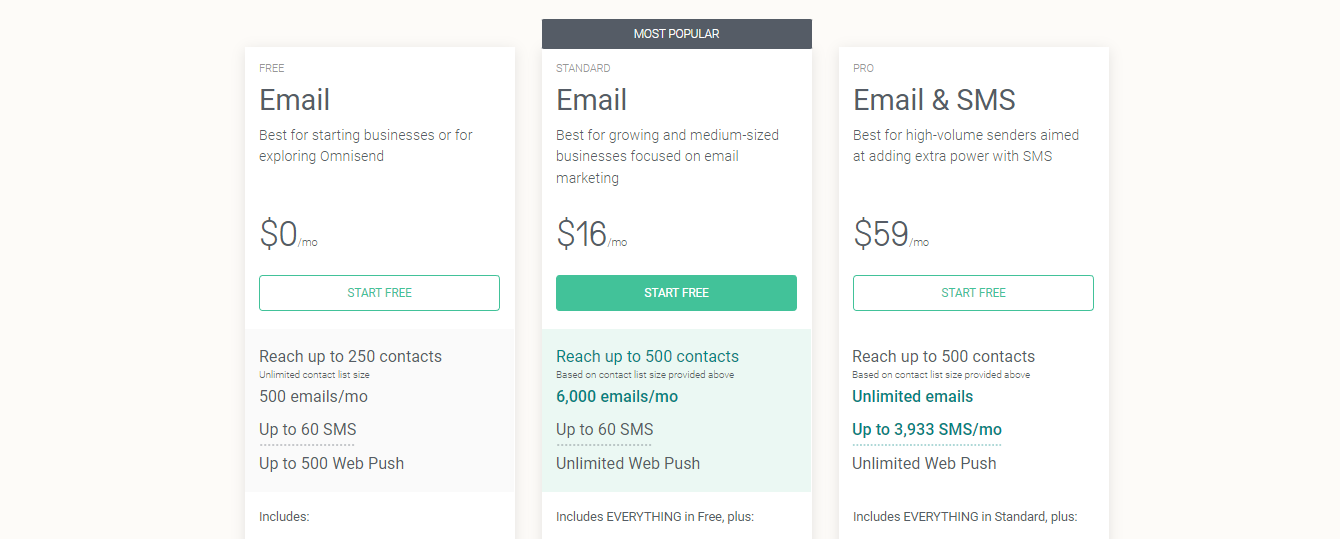Click the Standard plan 'Email' title
Image resolution: width=1340 pixels, height=539 pixels.
(591, 100)
